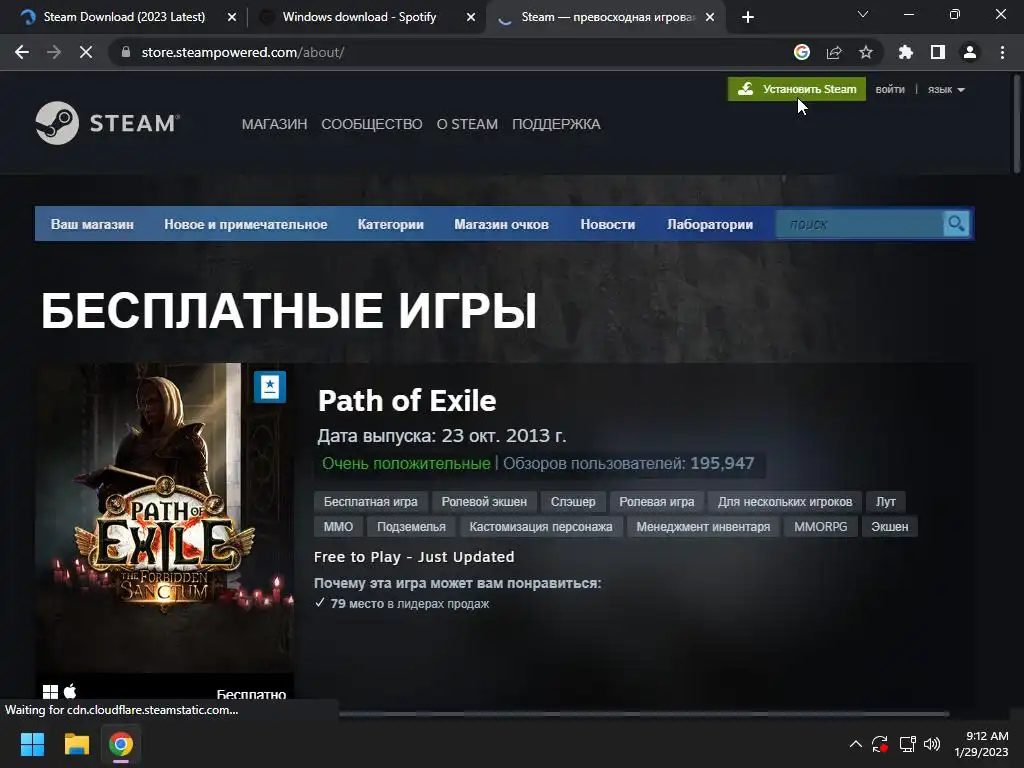Open File Explorer from taskbar
Viewport: 1024px width, 768px height.
point(76,744)
